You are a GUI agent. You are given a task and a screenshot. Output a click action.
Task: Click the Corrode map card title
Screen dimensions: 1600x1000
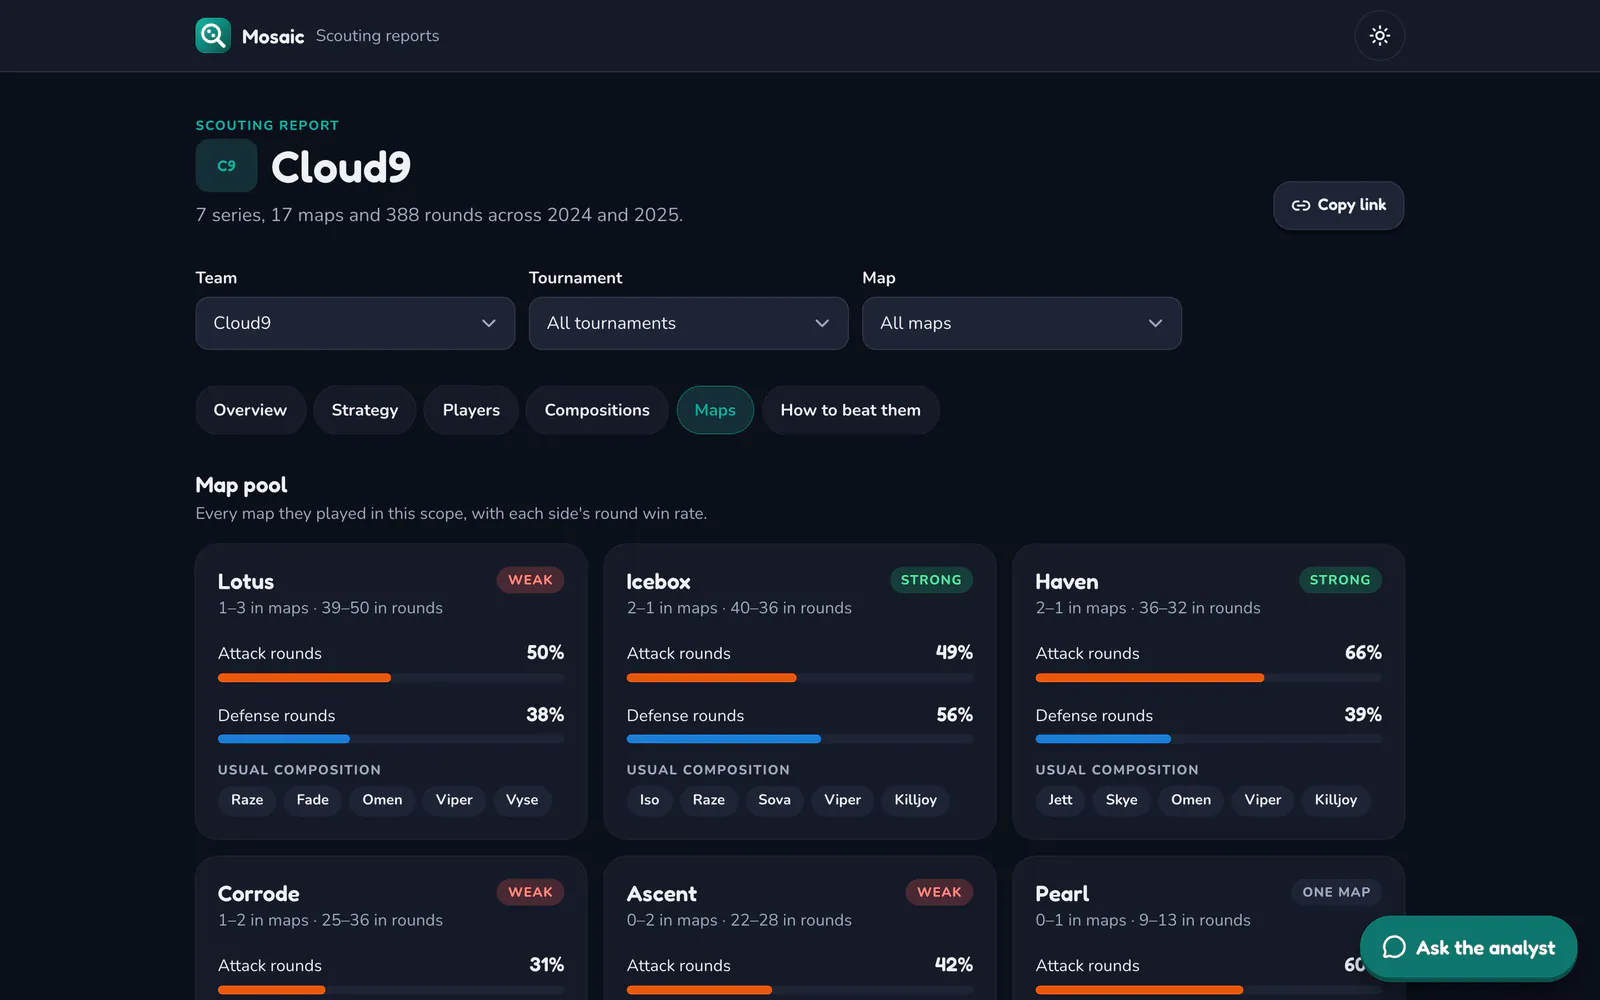point(259,894)
